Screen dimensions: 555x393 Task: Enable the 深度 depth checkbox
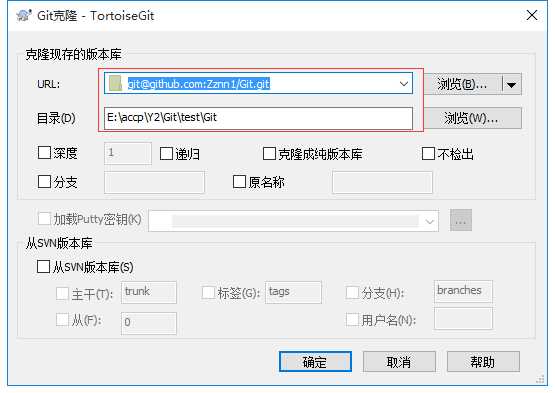pos(44,153)
